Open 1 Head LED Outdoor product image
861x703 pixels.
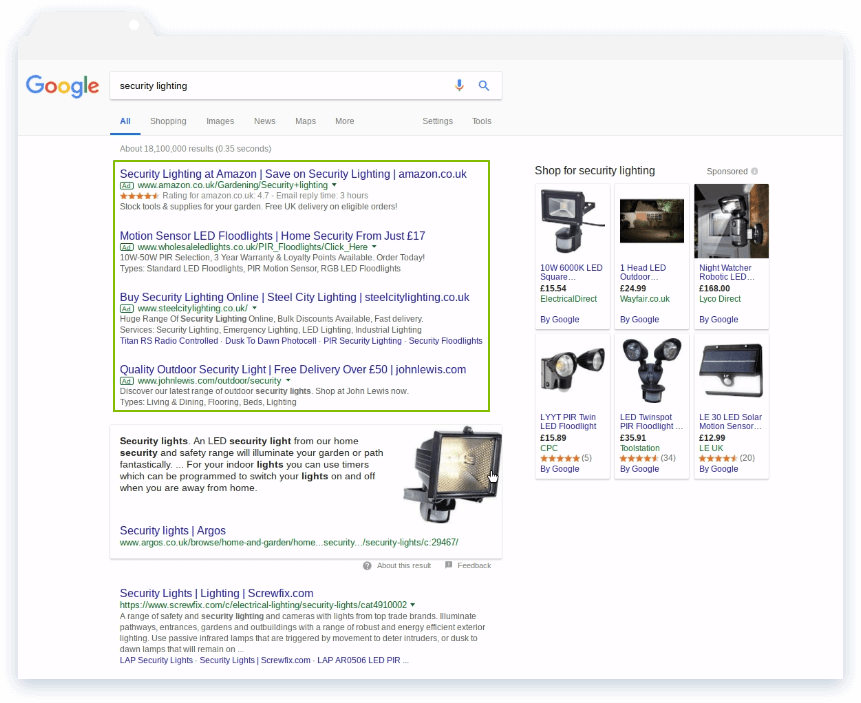pyautogui.click(x=652, y=221)
